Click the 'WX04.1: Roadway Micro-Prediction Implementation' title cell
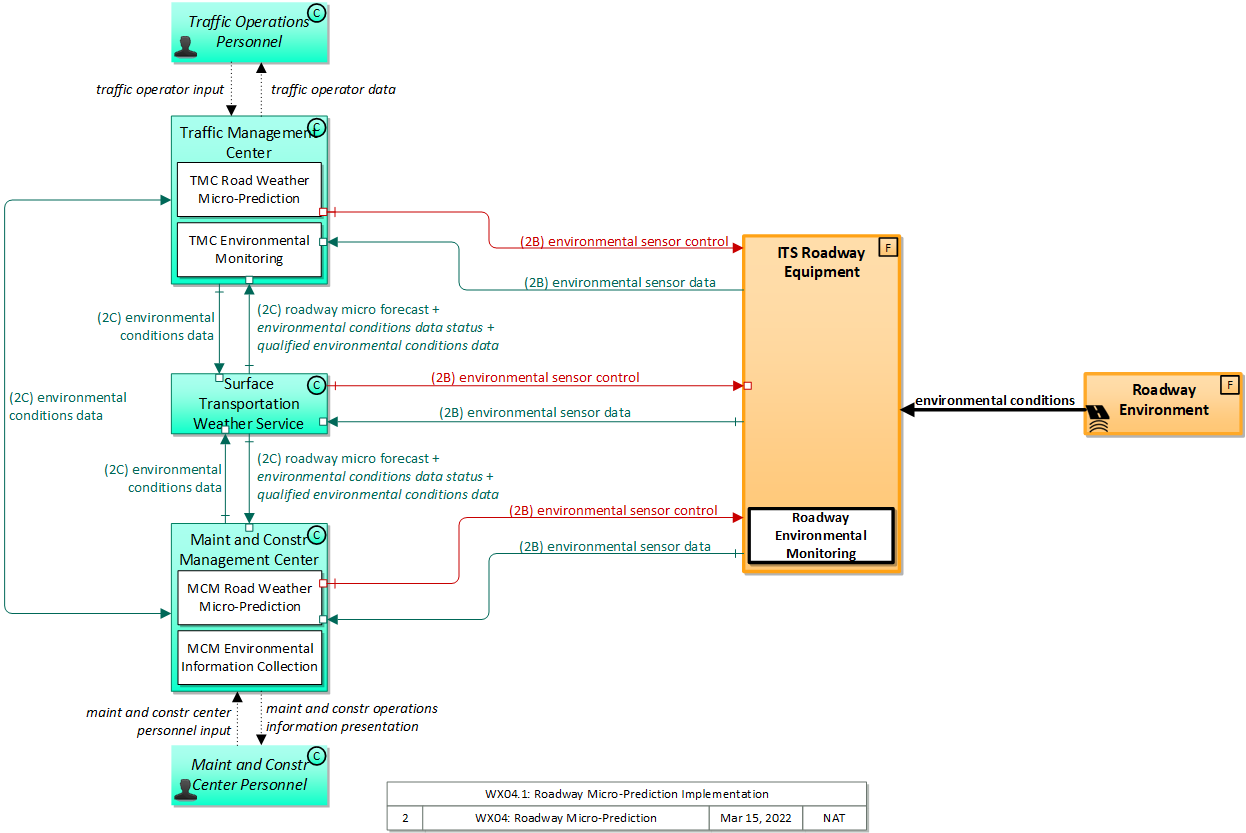 click(x=626, y=794)
